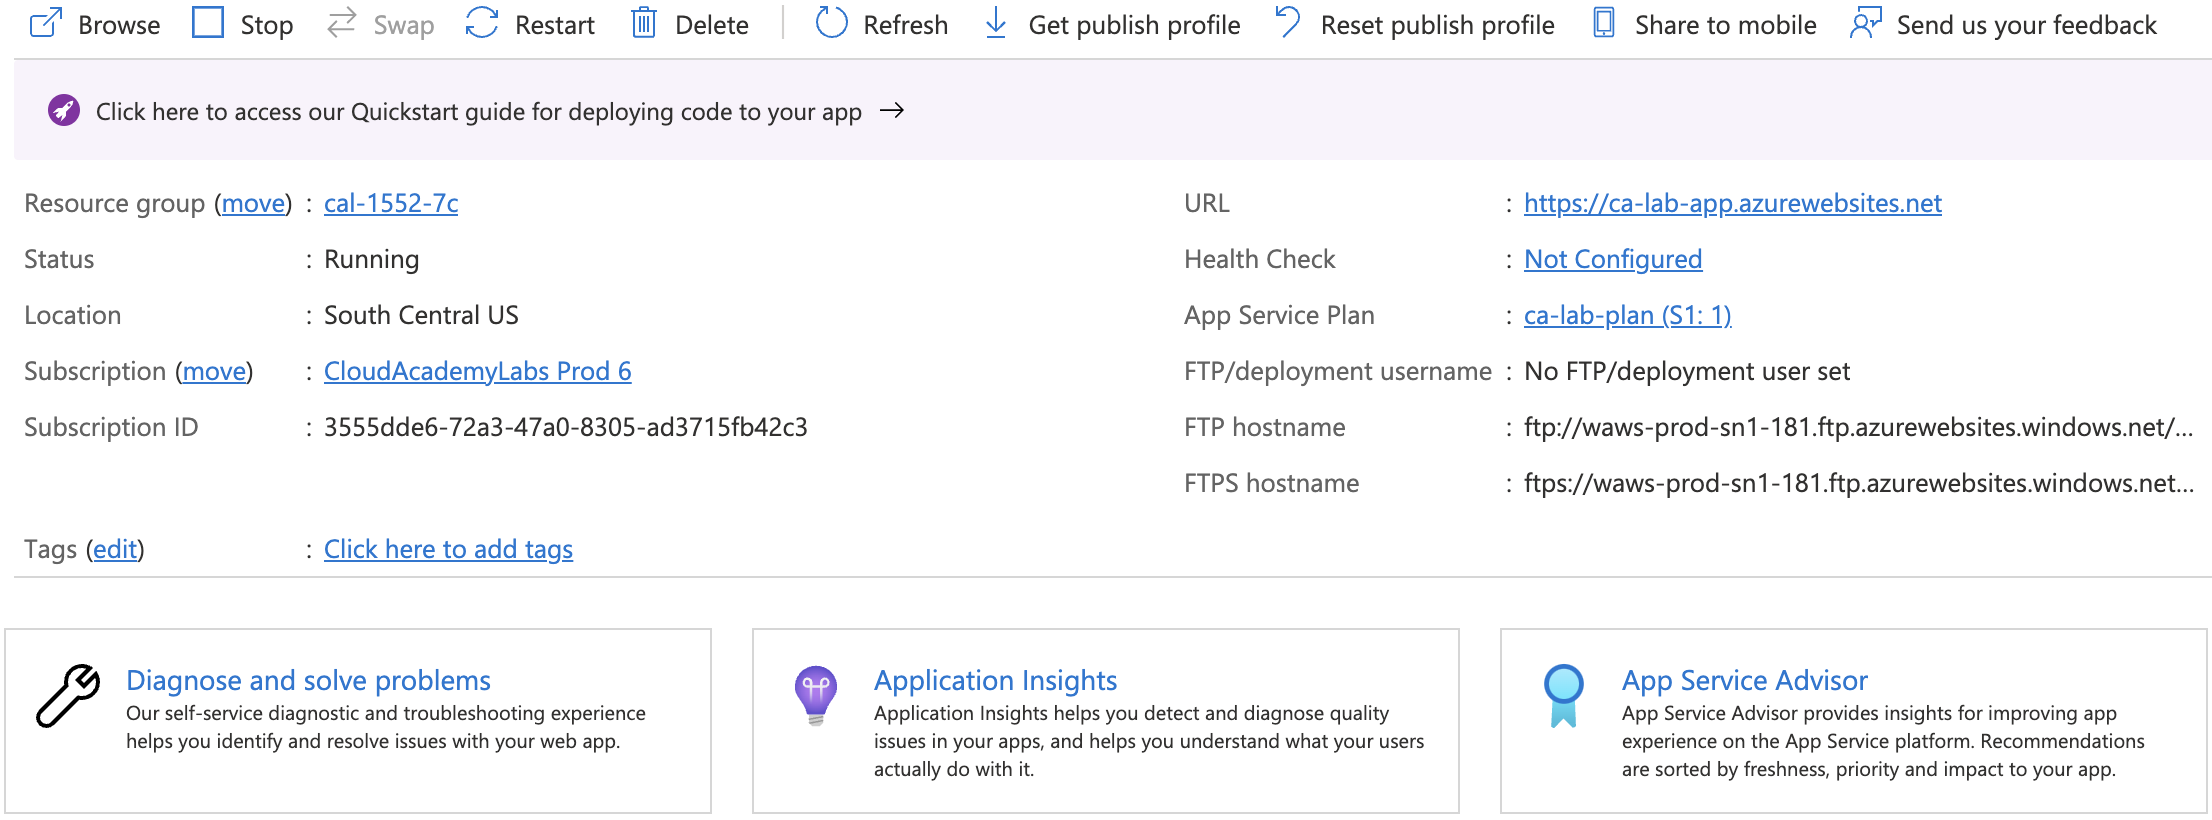This screenshot has height=820, width=2212.
Task: Restart the app using the toolbar label
Action: pyautogui.click(x=555, y=25)
